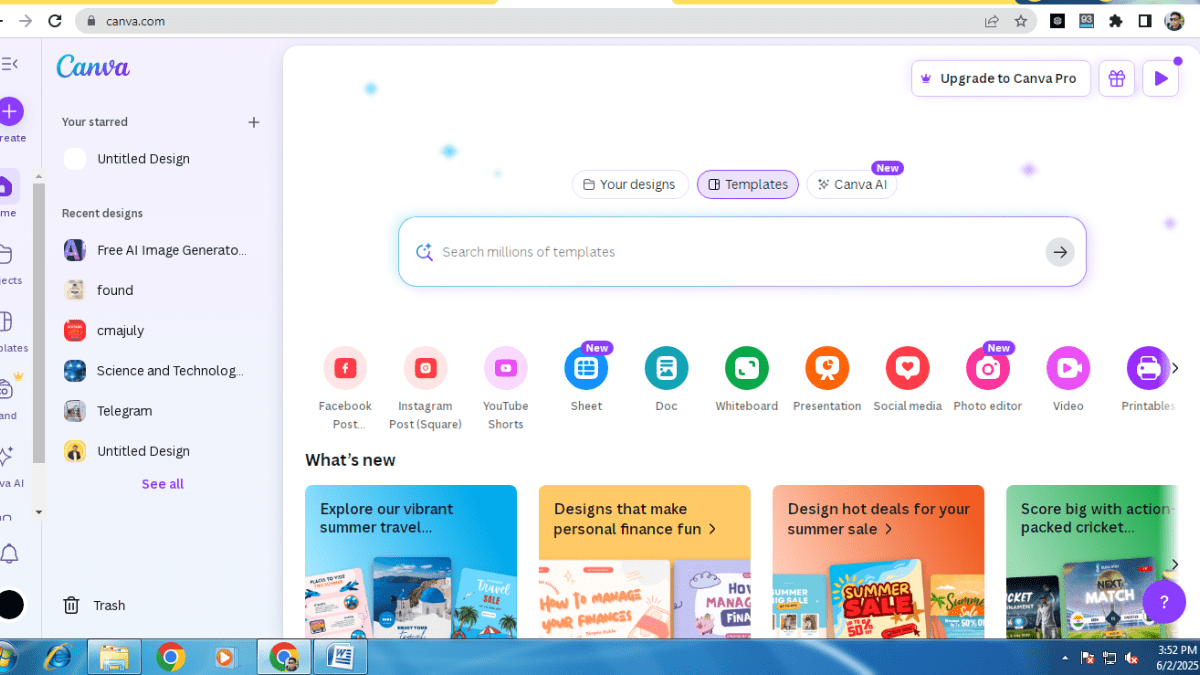Reload the page in browser

[x=54, y=21]
